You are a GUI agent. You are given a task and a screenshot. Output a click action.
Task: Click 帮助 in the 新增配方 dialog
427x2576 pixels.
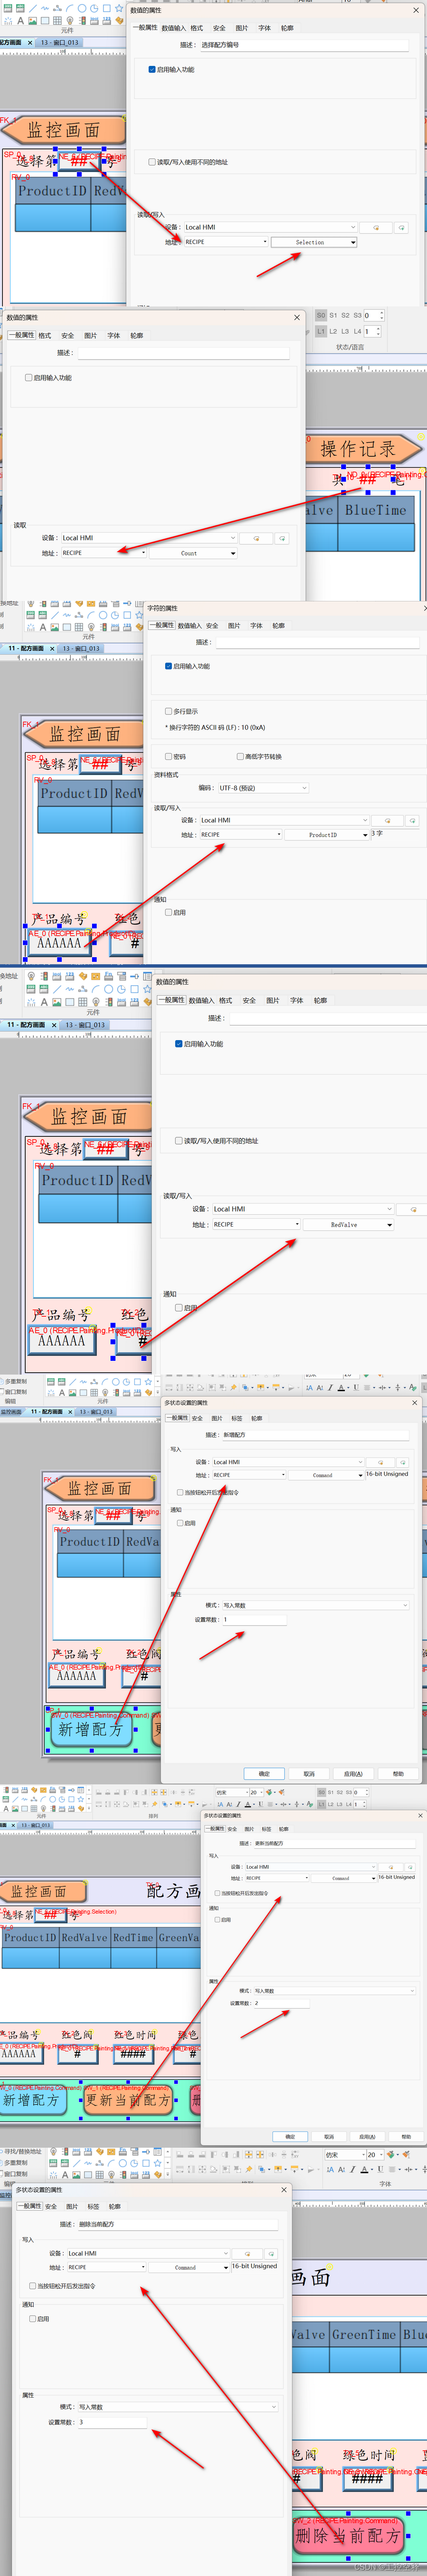point(398,1773)
